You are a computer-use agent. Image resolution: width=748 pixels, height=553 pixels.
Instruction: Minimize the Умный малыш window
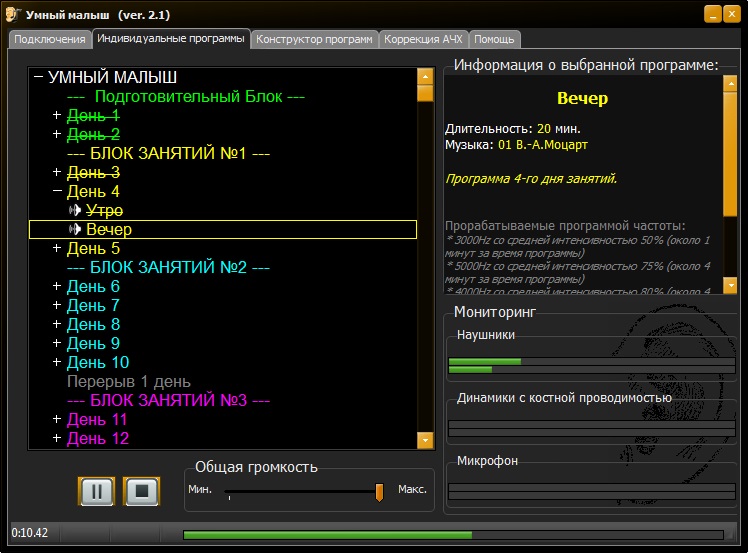[713, 14]
